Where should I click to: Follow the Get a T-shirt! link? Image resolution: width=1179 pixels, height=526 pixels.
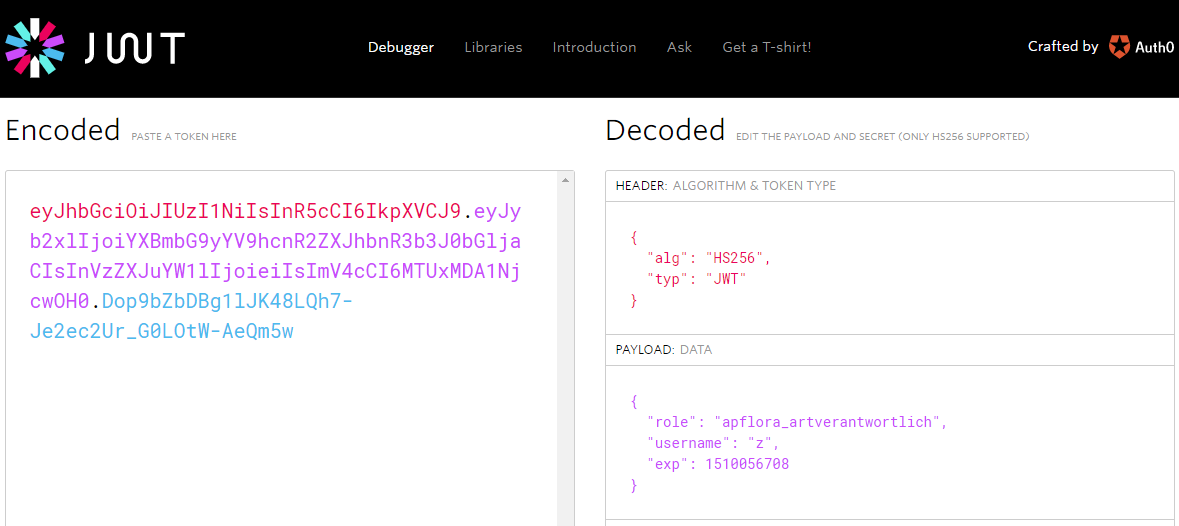click(x=766, y=47)
